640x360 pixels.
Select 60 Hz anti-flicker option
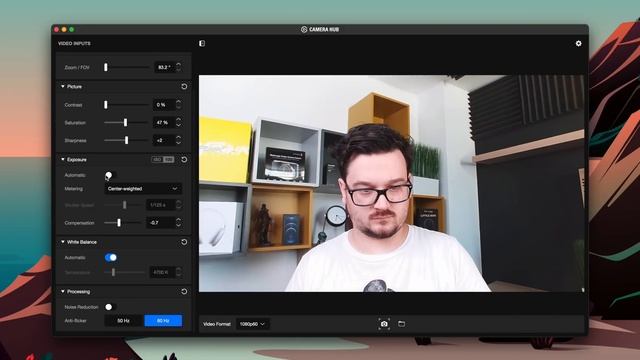coord(163,321)
